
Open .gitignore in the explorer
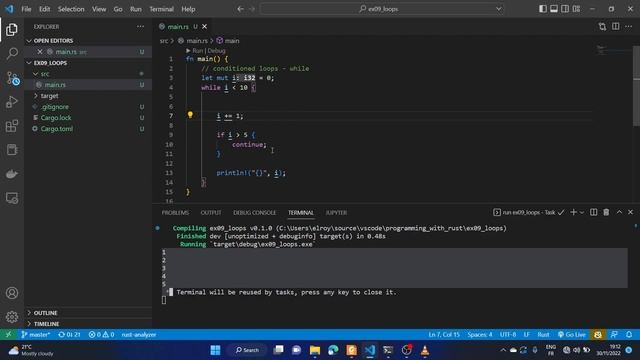point(55,107)
